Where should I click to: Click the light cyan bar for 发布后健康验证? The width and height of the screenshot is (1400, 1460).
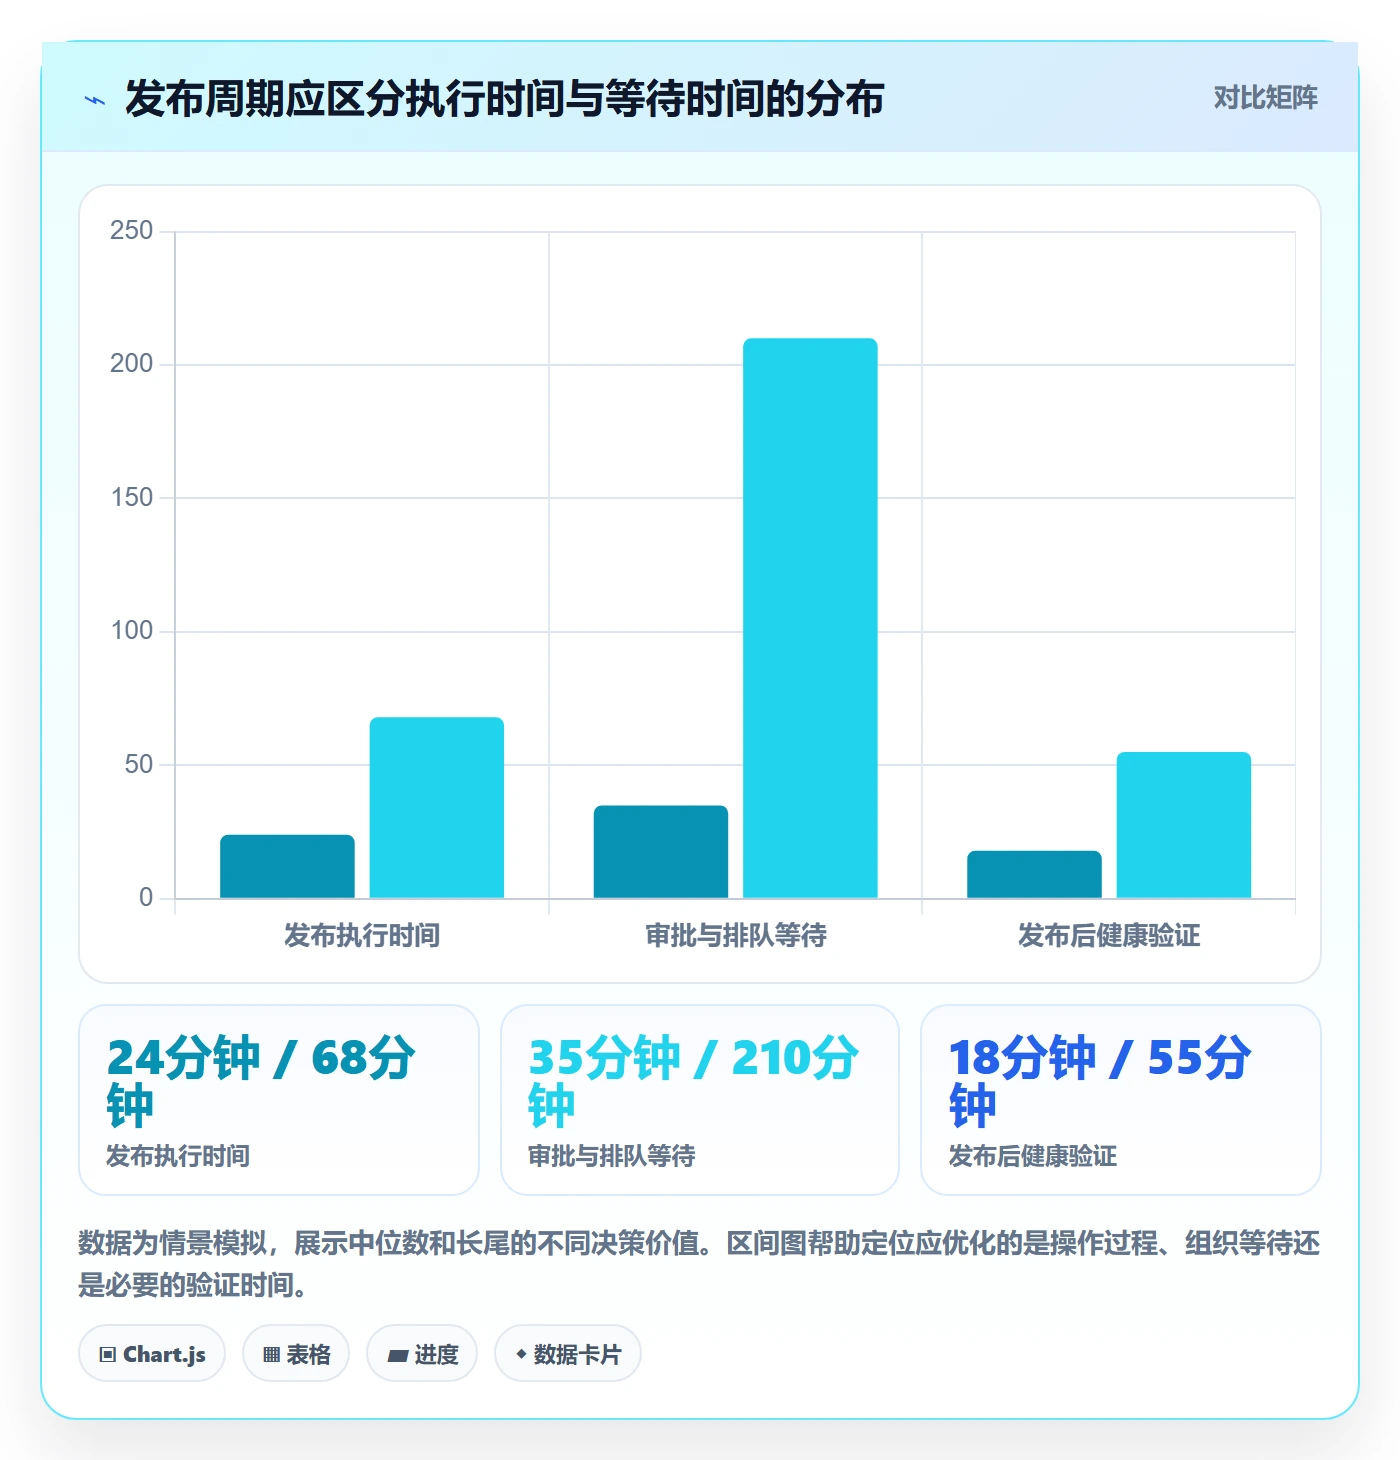pyautogui.click(x=1184, y=825)
